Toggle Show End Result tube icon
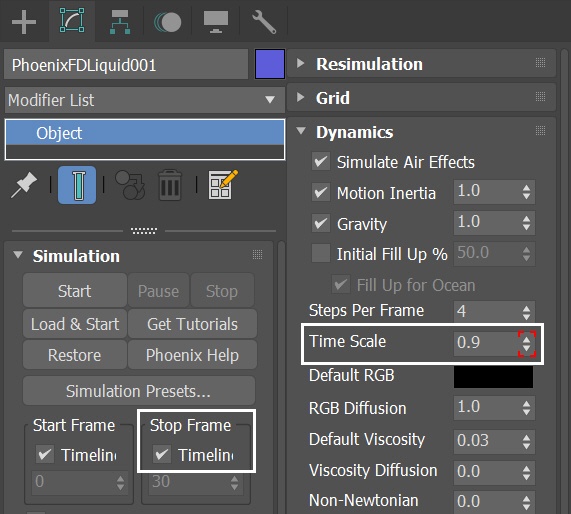Viewport: 571px width, 514px height. click(x=77, y=185)
